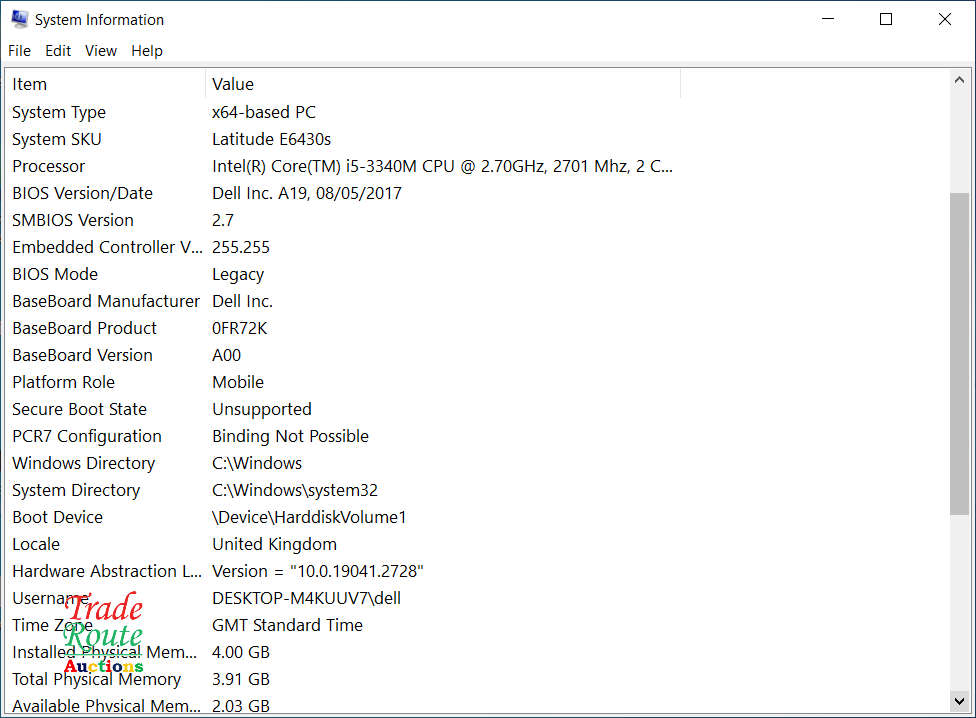Screen dimensions: 976x718
Task: Maximize the System Information window
Action: point(886,19)
